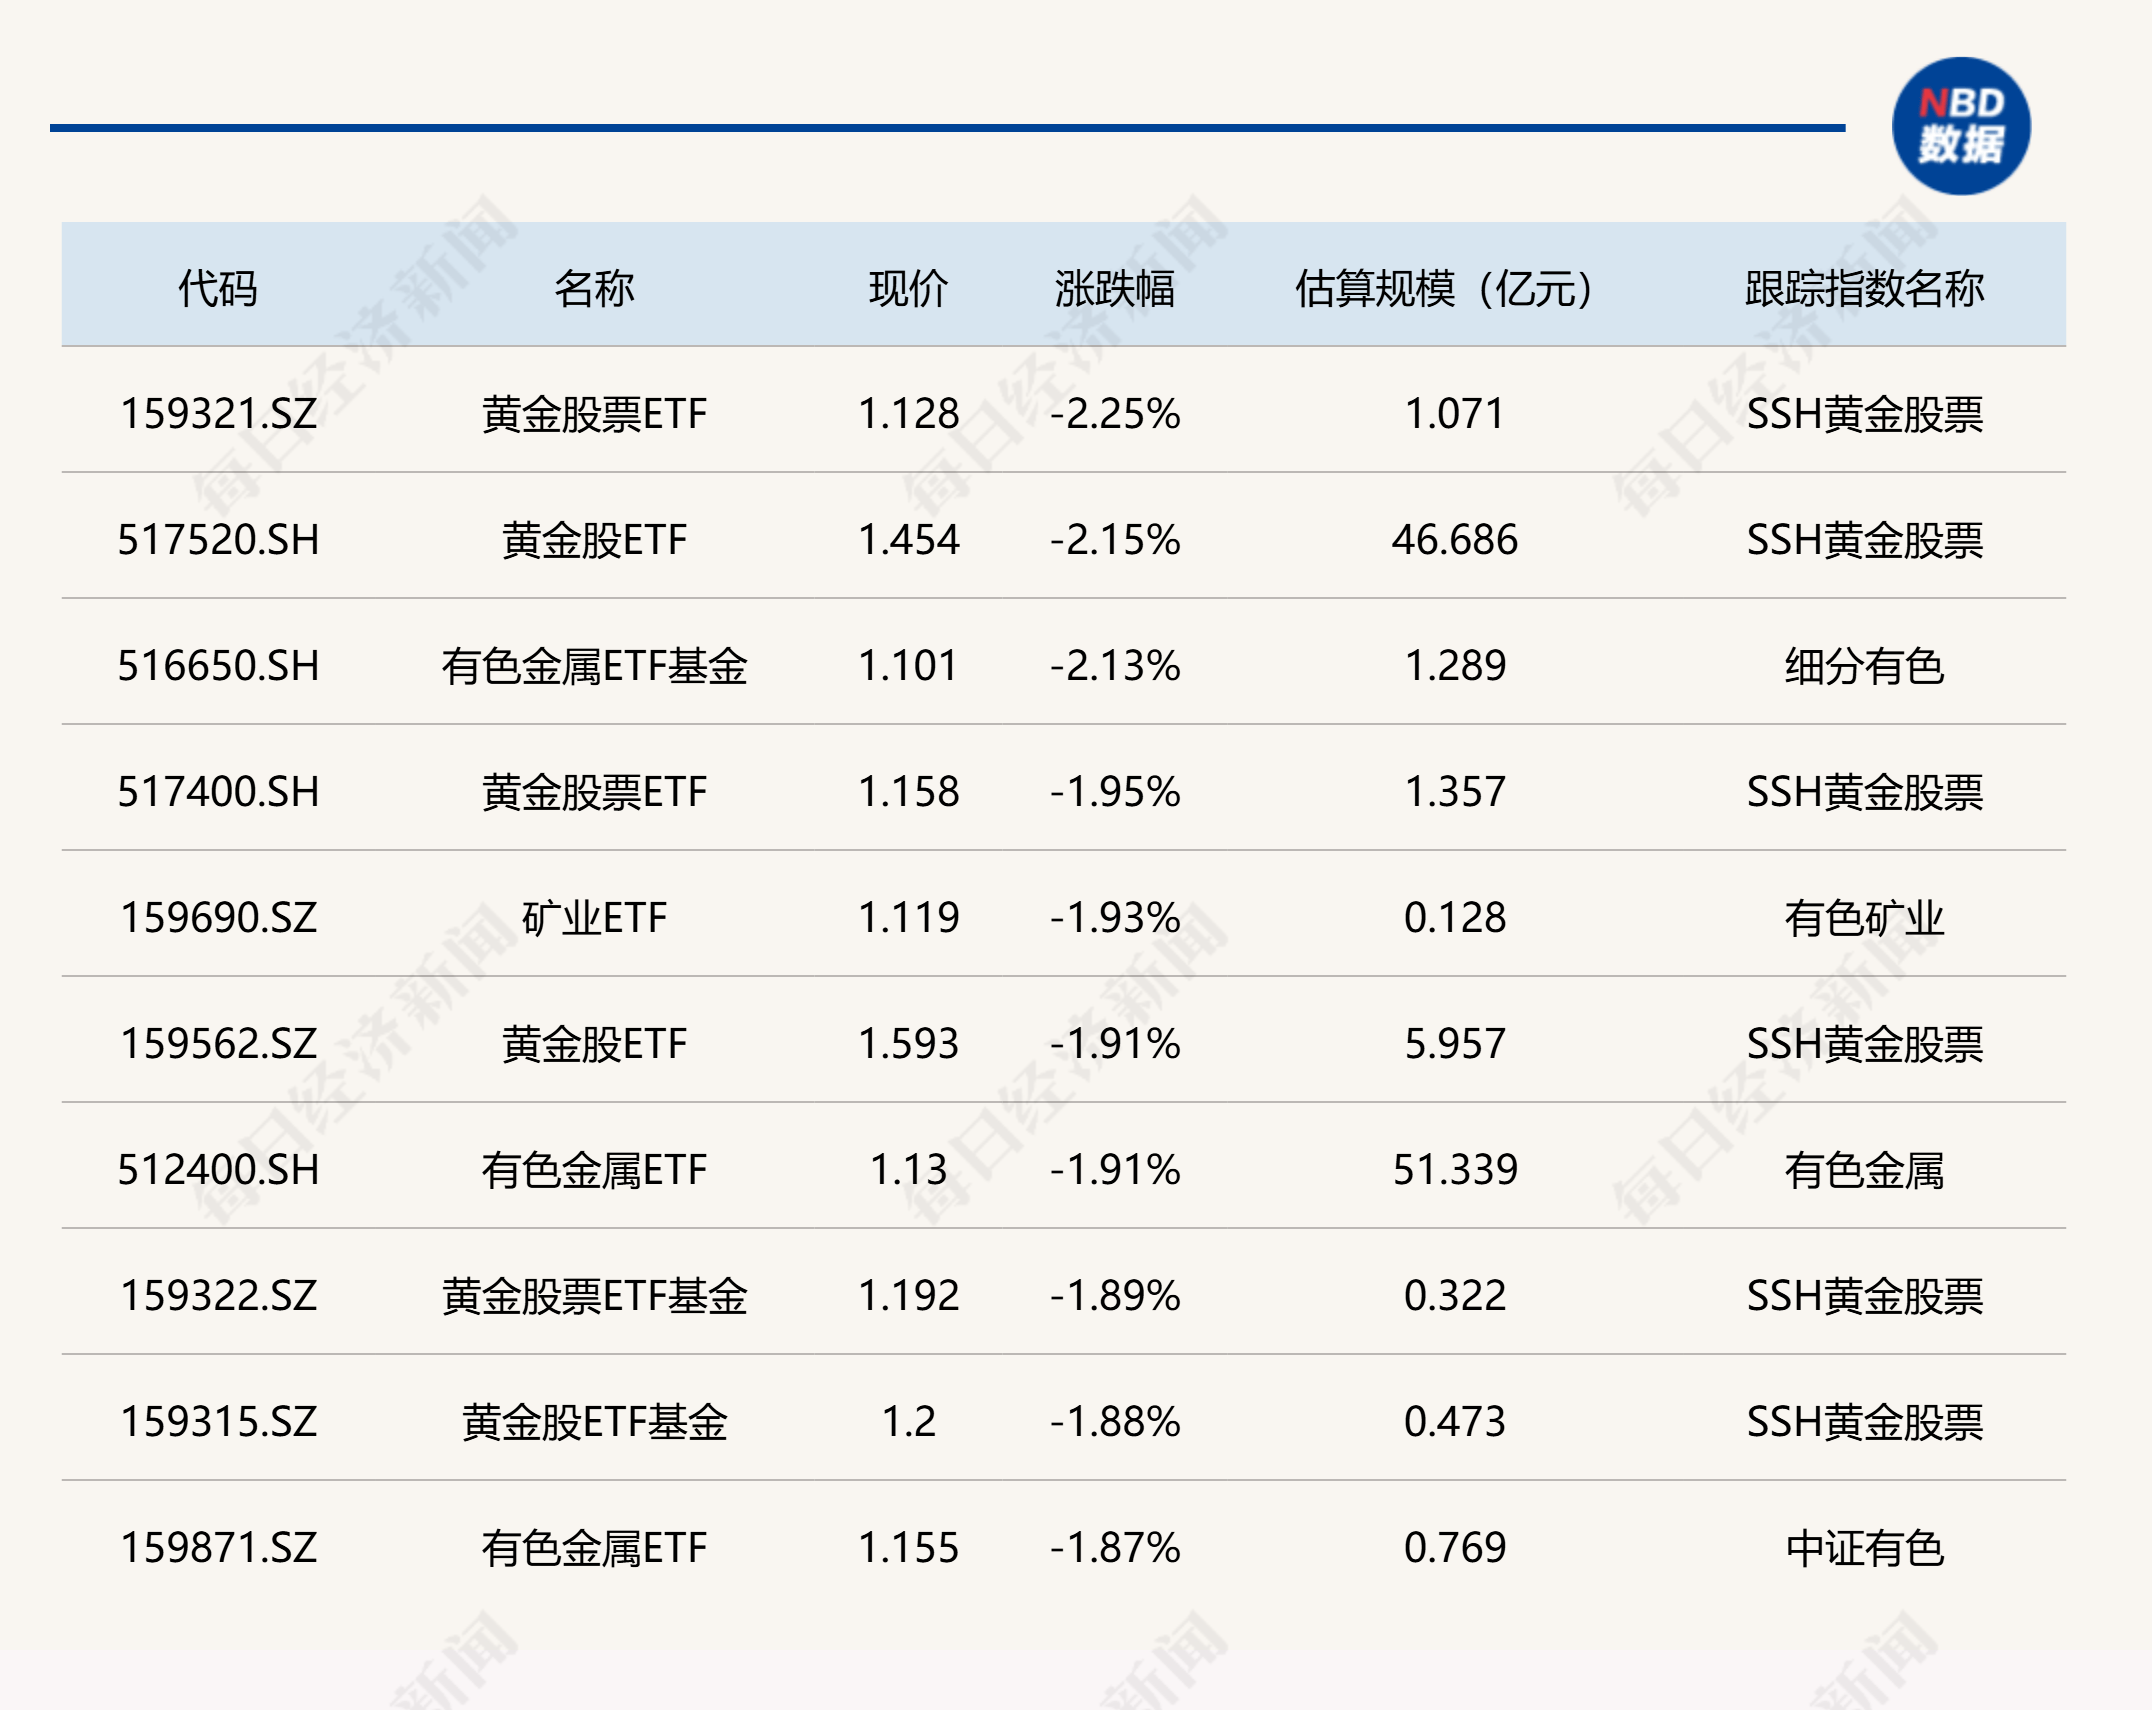2152x1710 pixels.
Task: Click scale value 0.769
Action: click(1455, 1548)
